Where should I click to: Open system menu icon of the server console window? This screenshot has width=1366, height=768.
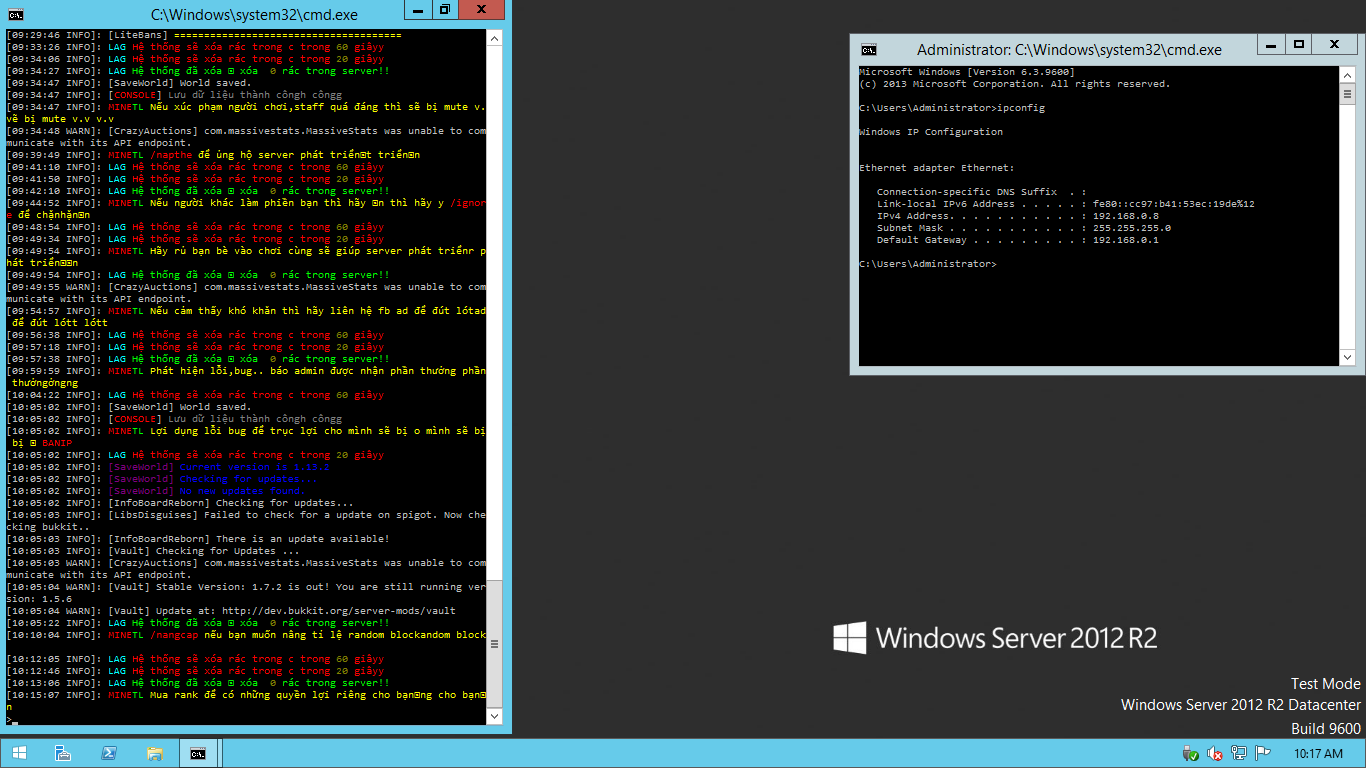point(15,15)
